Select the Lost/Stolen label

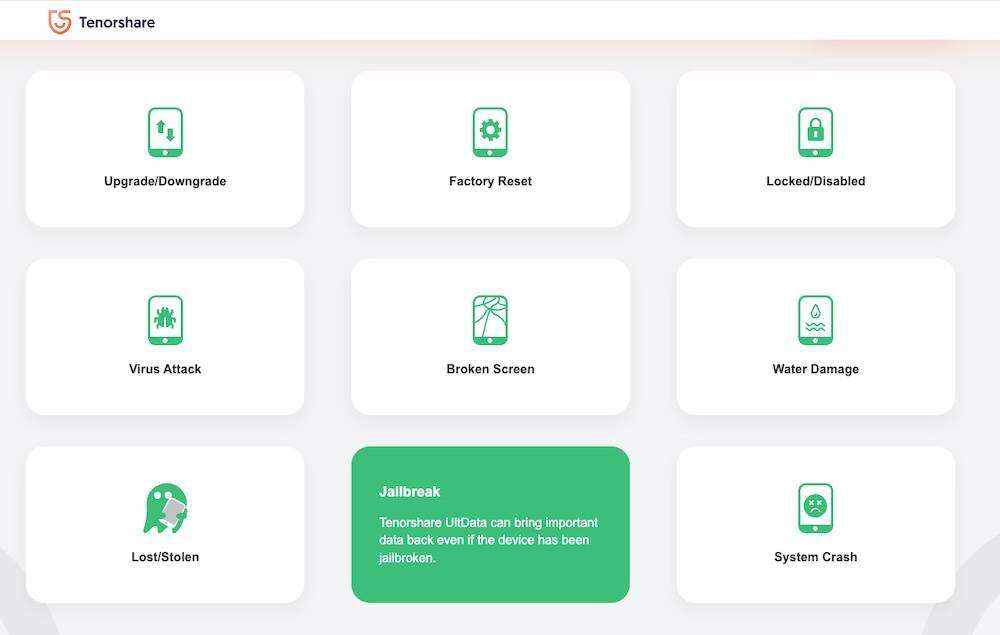[x=165, y=557]
